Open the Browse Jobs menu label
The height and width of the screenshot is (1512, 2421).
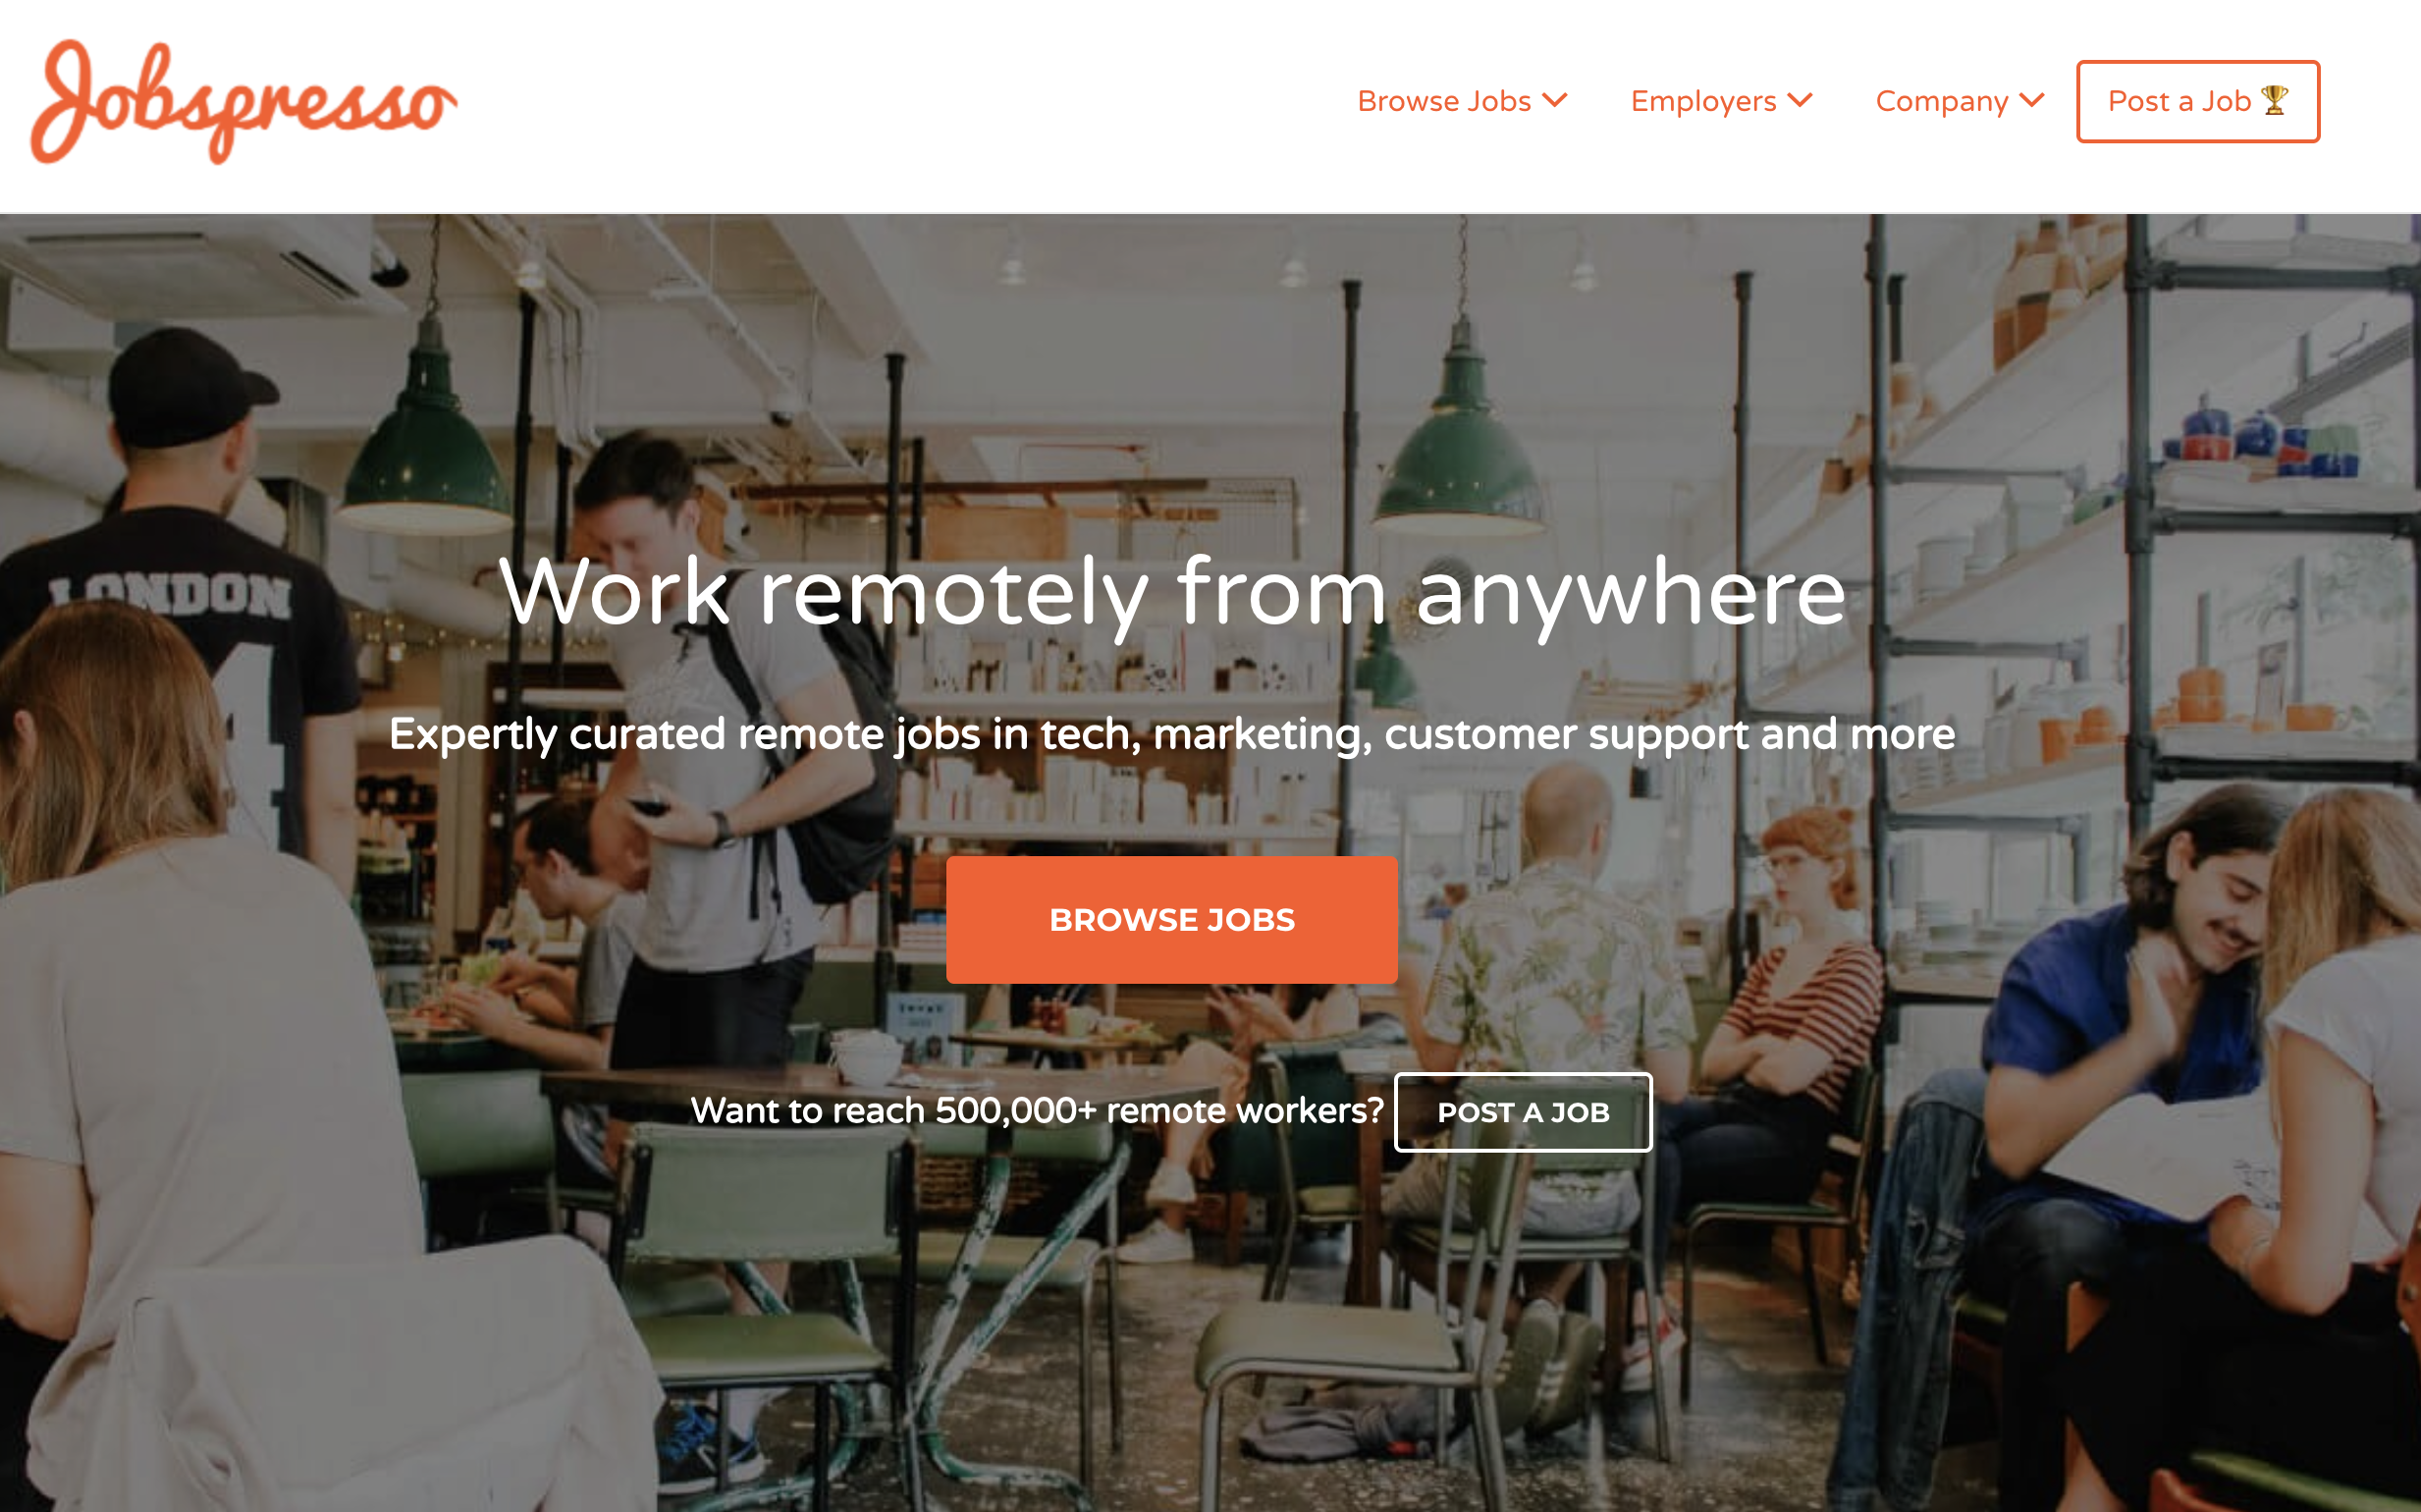[1444, 101]
